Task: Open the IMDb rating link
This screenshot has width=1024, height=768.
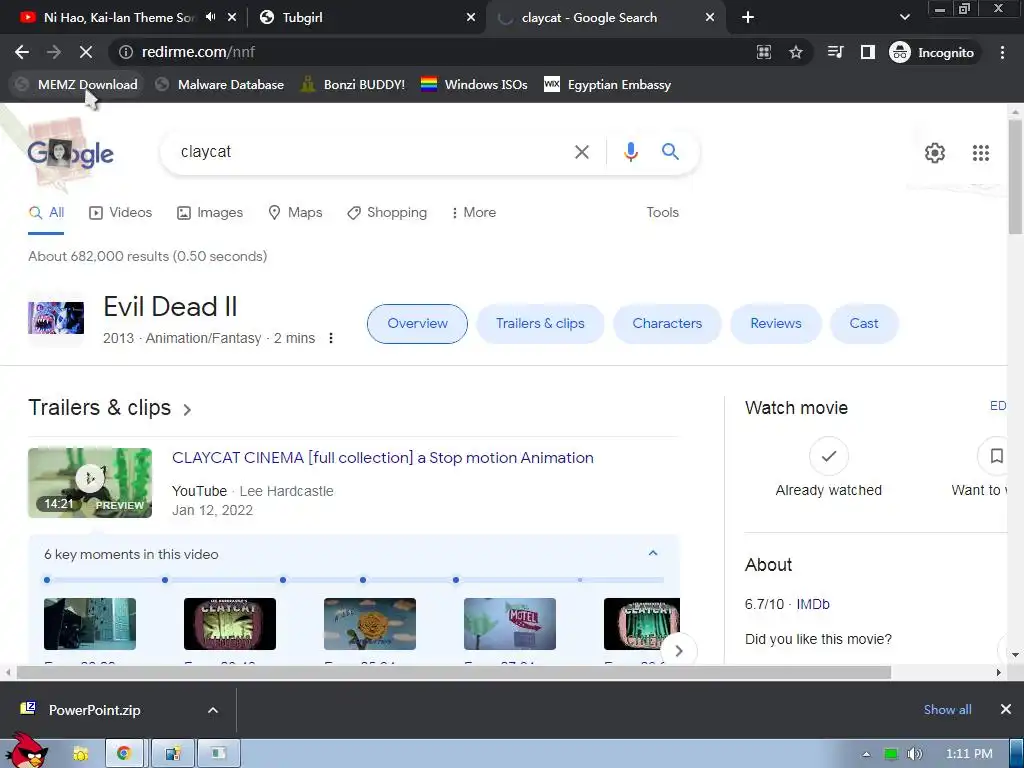Action: click(813, 605)
